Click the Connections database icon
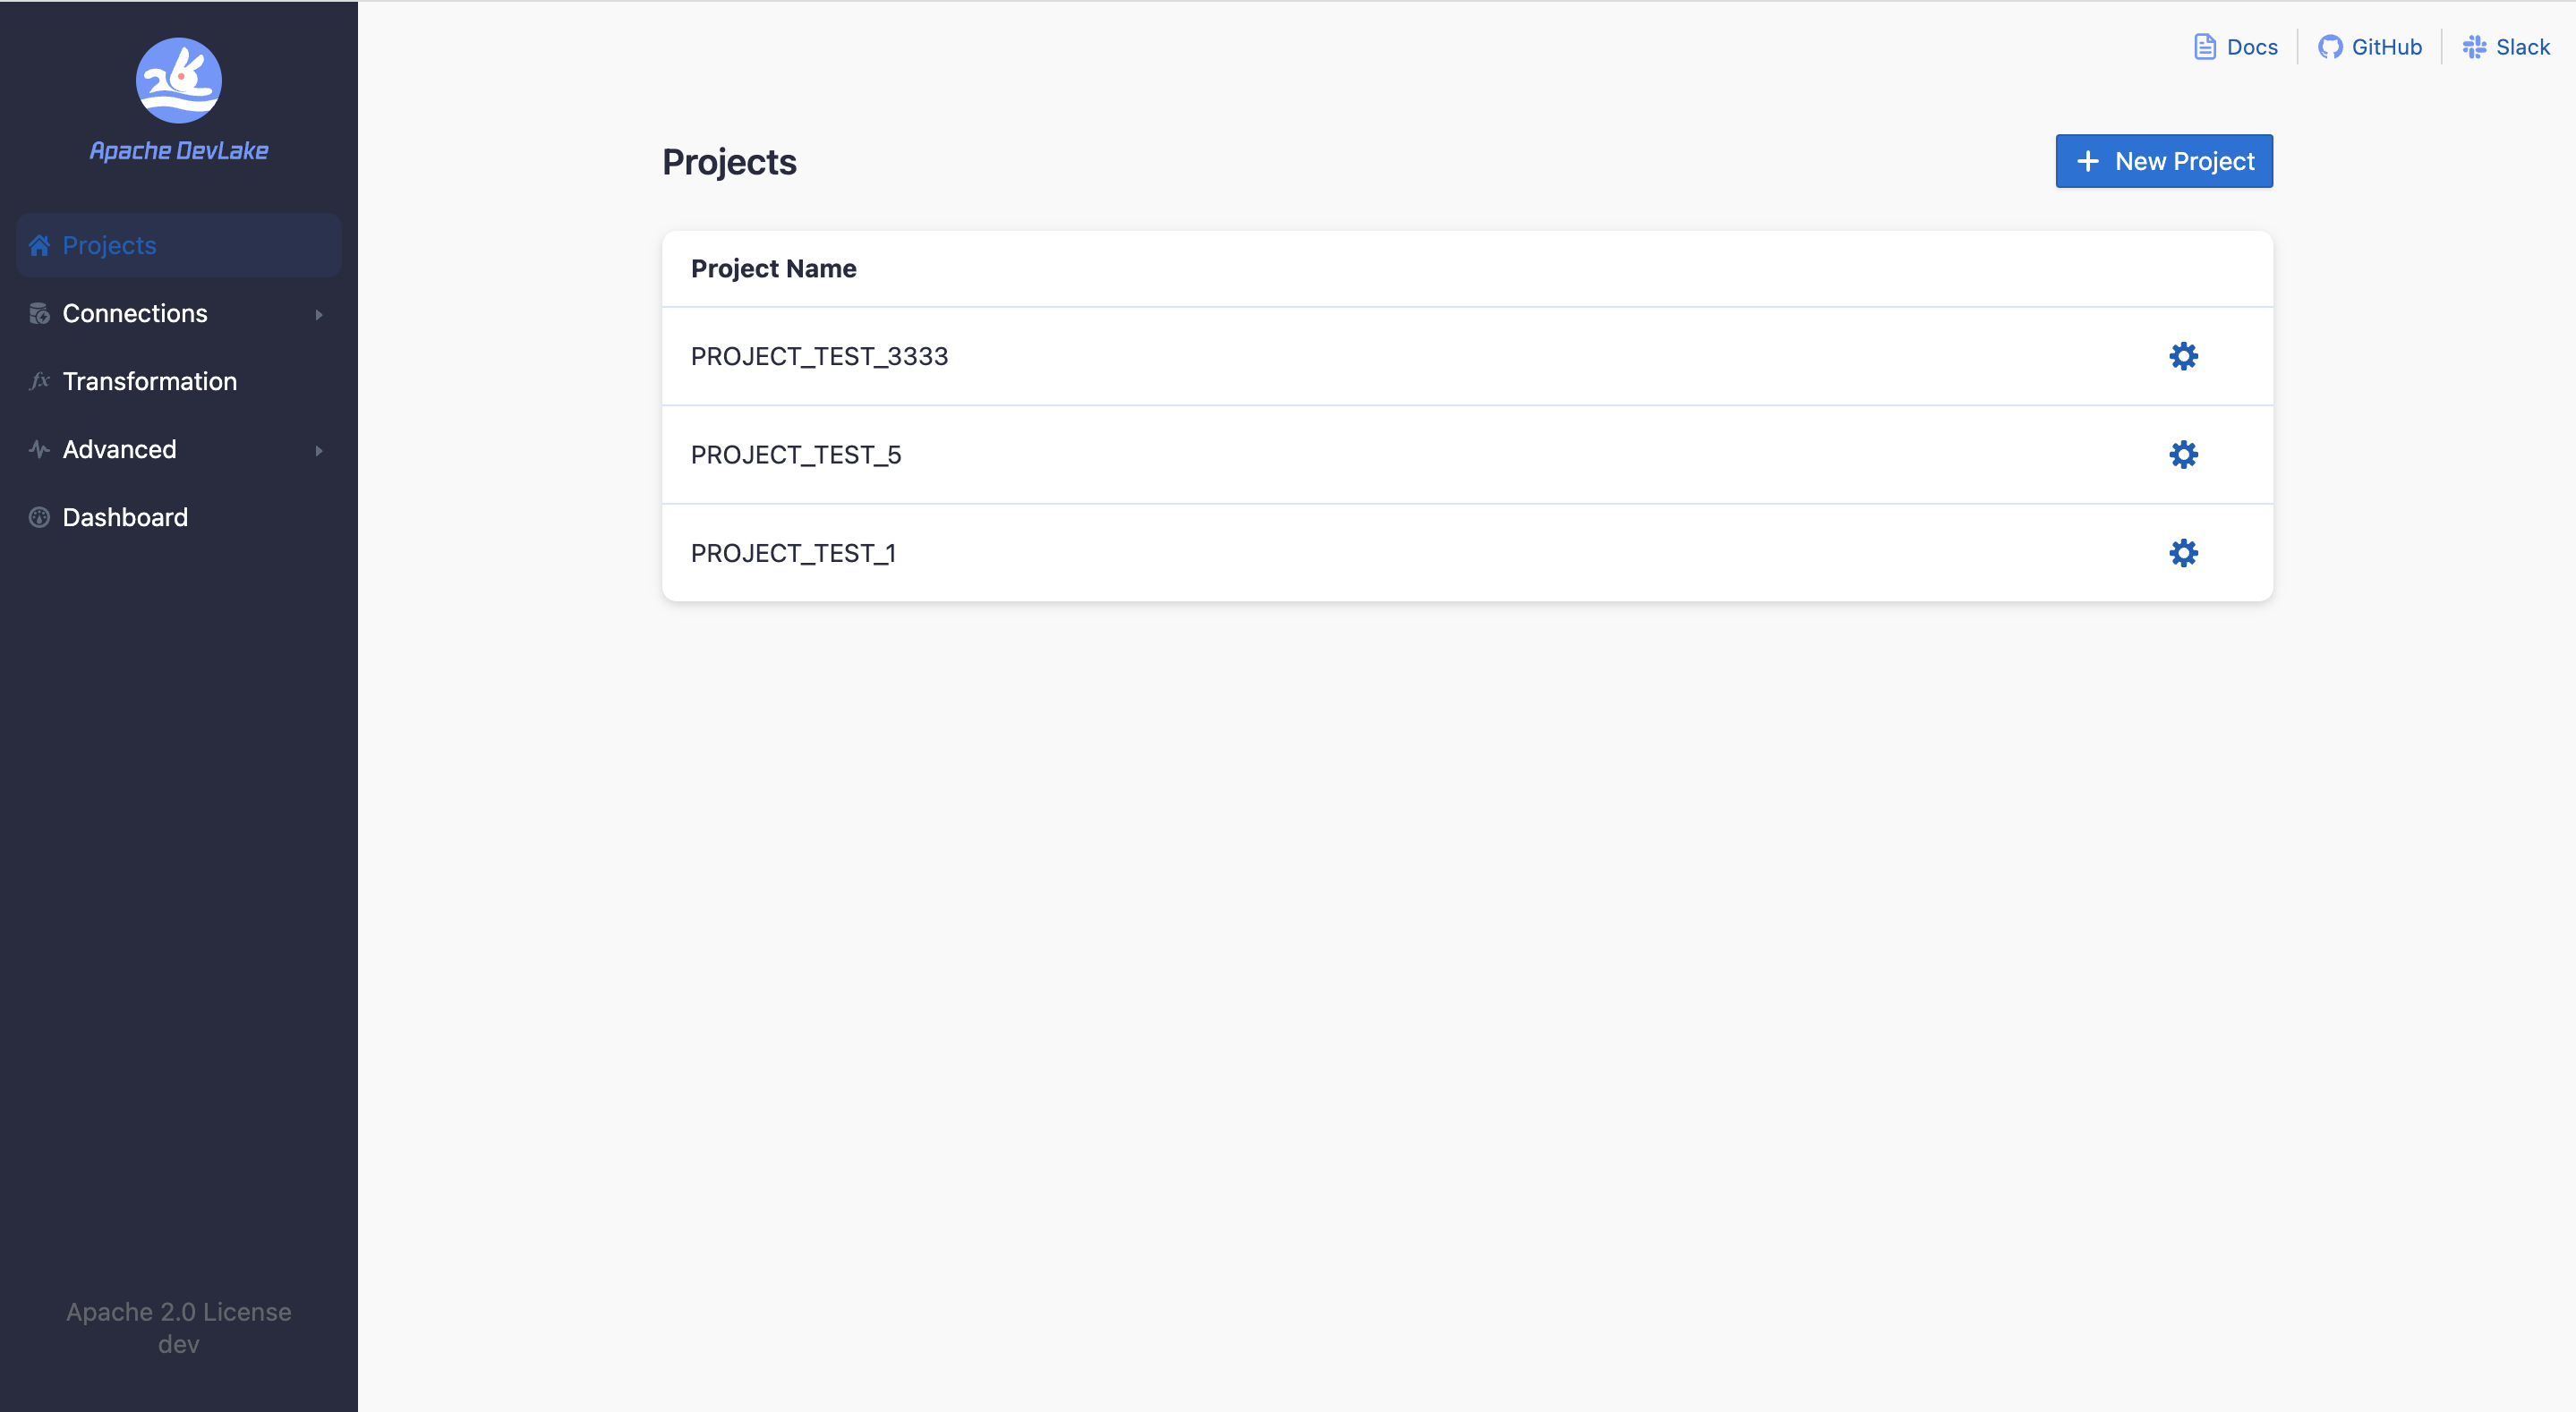This screenshot has height=1412, width=2576. click(x=39, y=313)
